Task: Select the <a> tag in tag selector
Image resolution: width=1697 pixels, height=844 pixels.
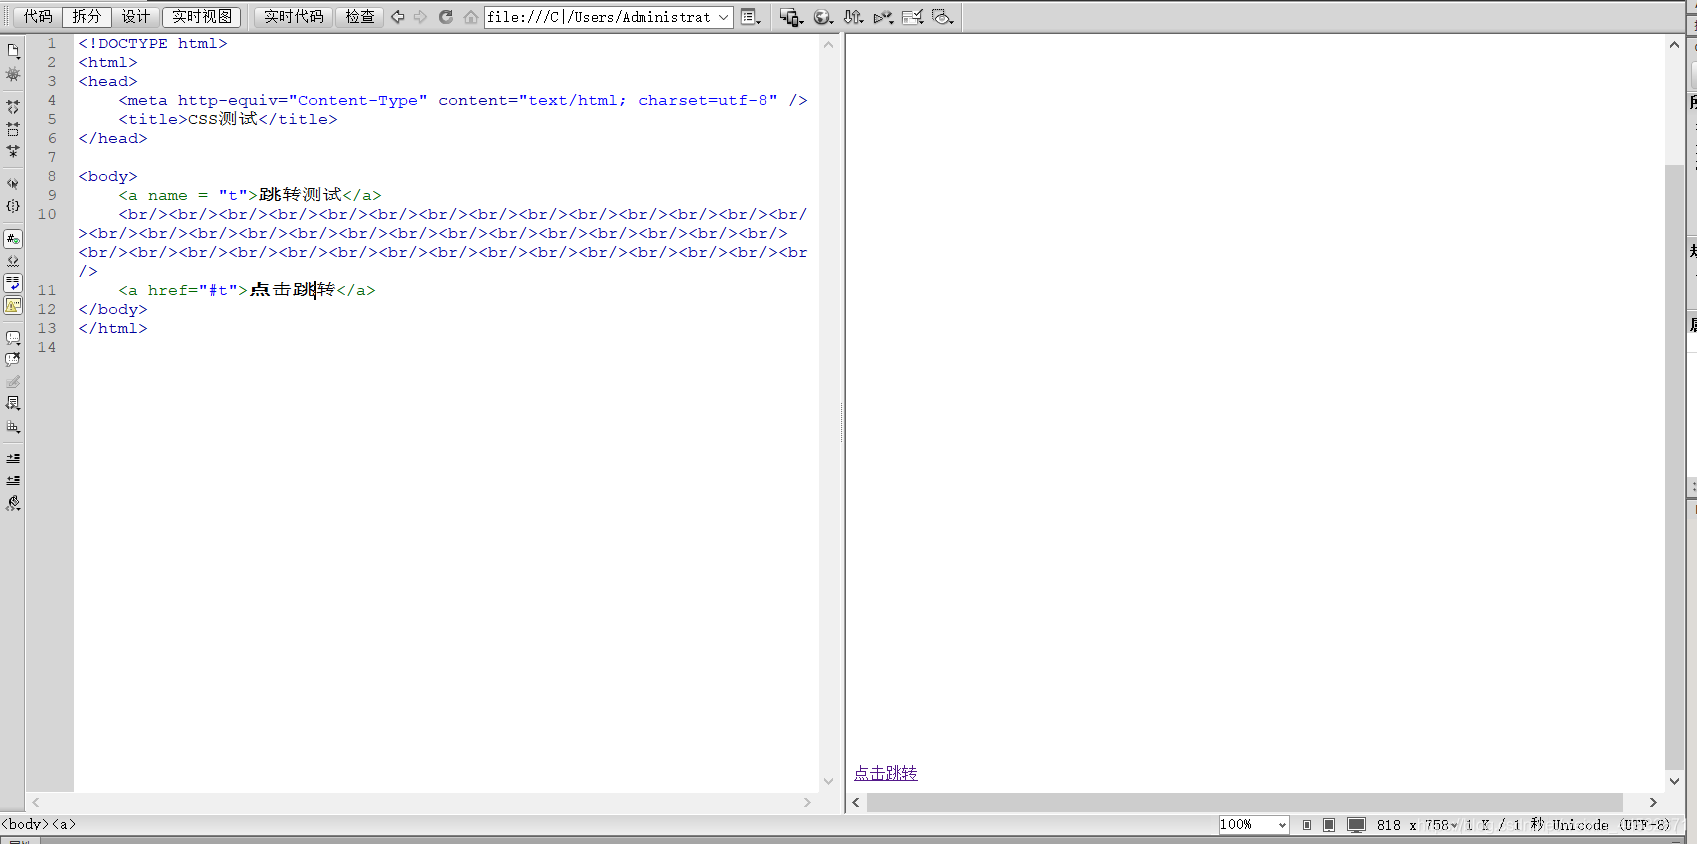Action: (x=64, y=824)
